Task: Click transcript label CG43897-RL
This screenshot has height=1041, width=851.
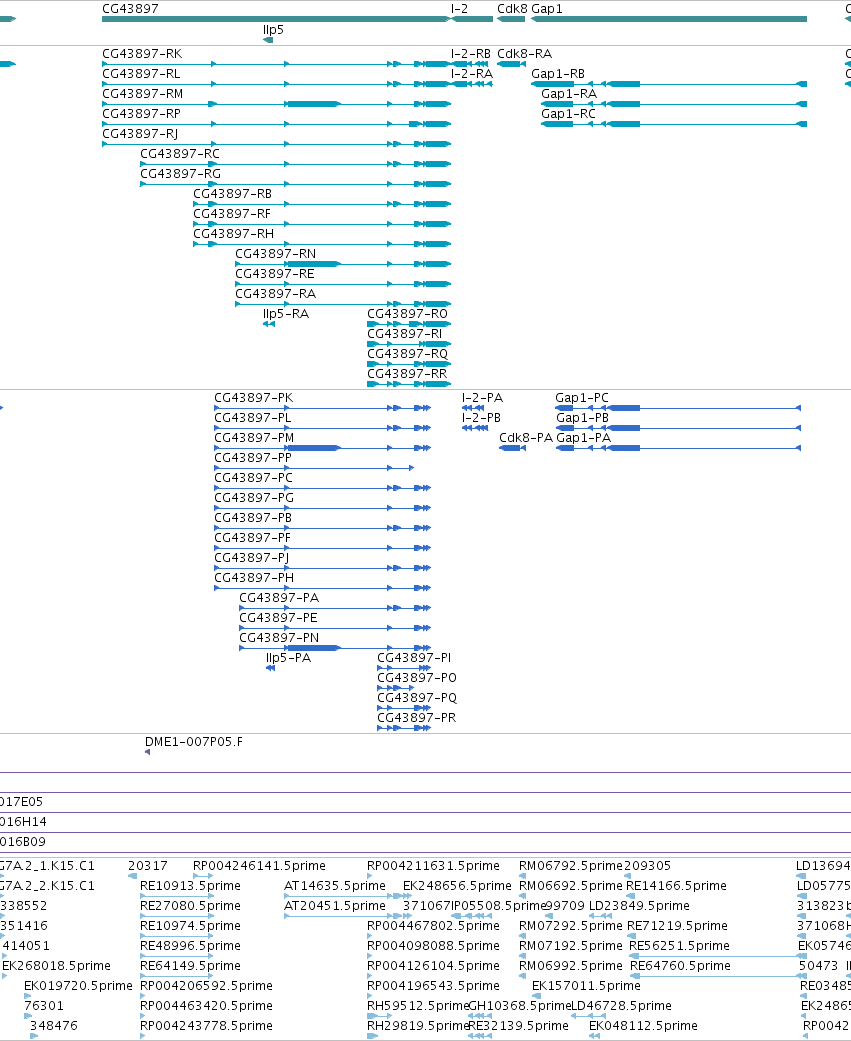Action: click(x=141, y=74)
